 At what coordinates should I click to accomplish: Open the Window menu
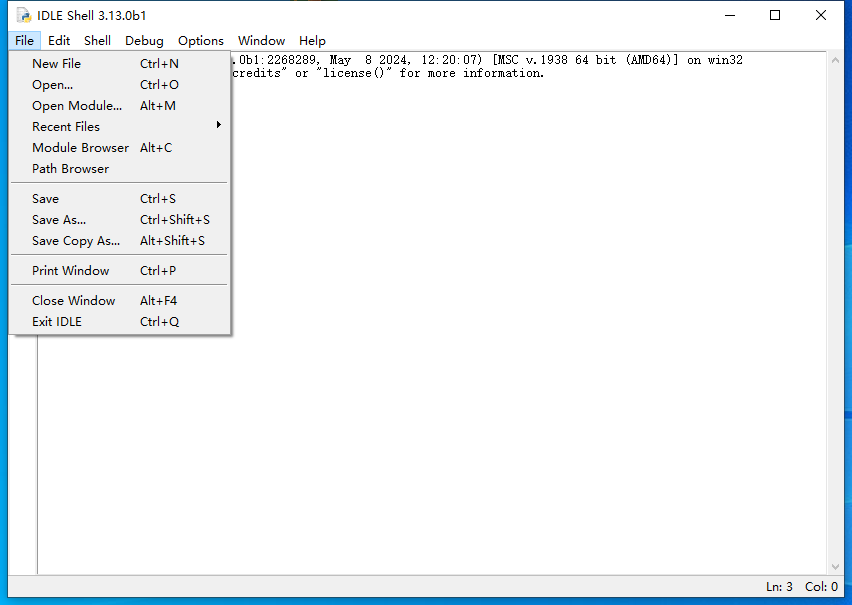[261, 41]
